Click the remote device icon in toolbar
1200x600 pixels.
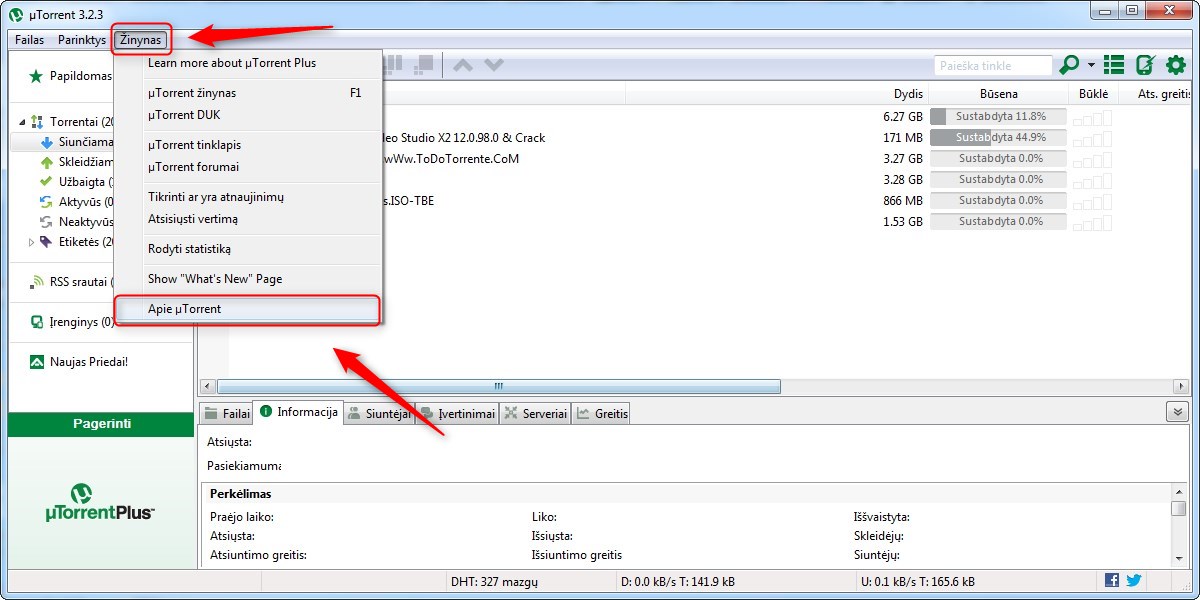(x=1145, y=65)
